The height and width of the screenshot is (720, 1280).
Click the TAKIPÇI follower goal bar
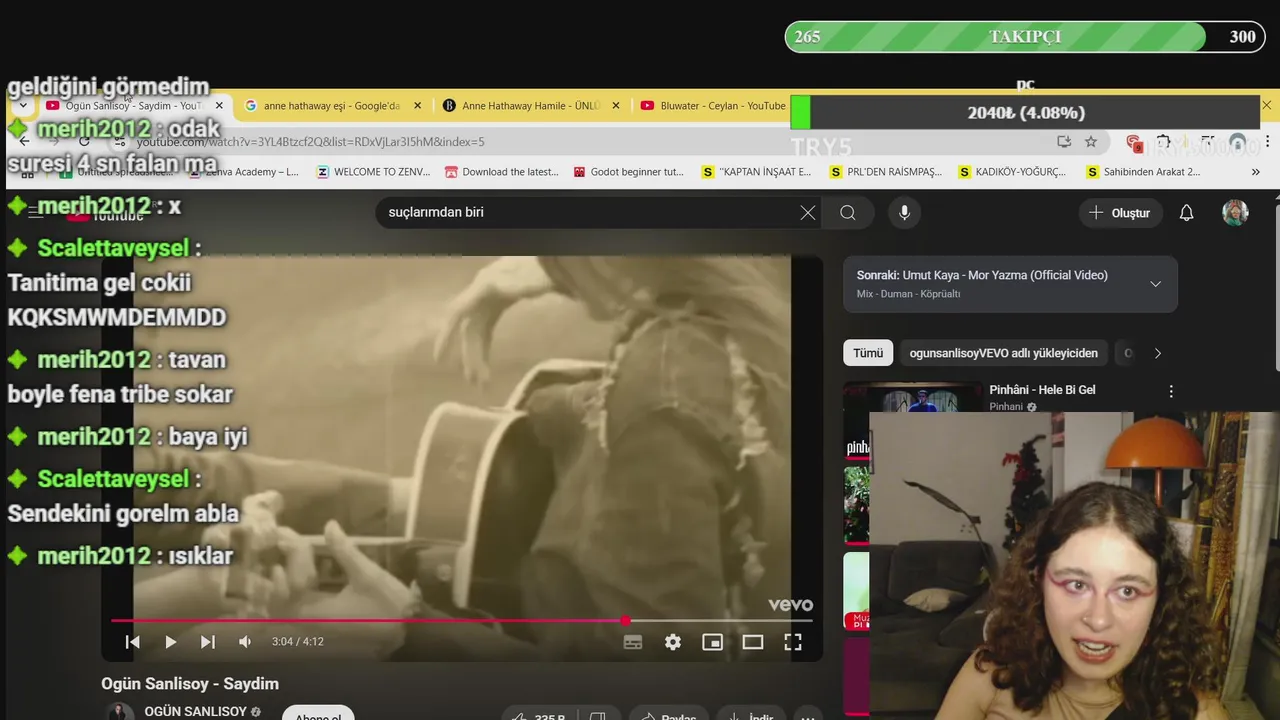coord(1024,37)
